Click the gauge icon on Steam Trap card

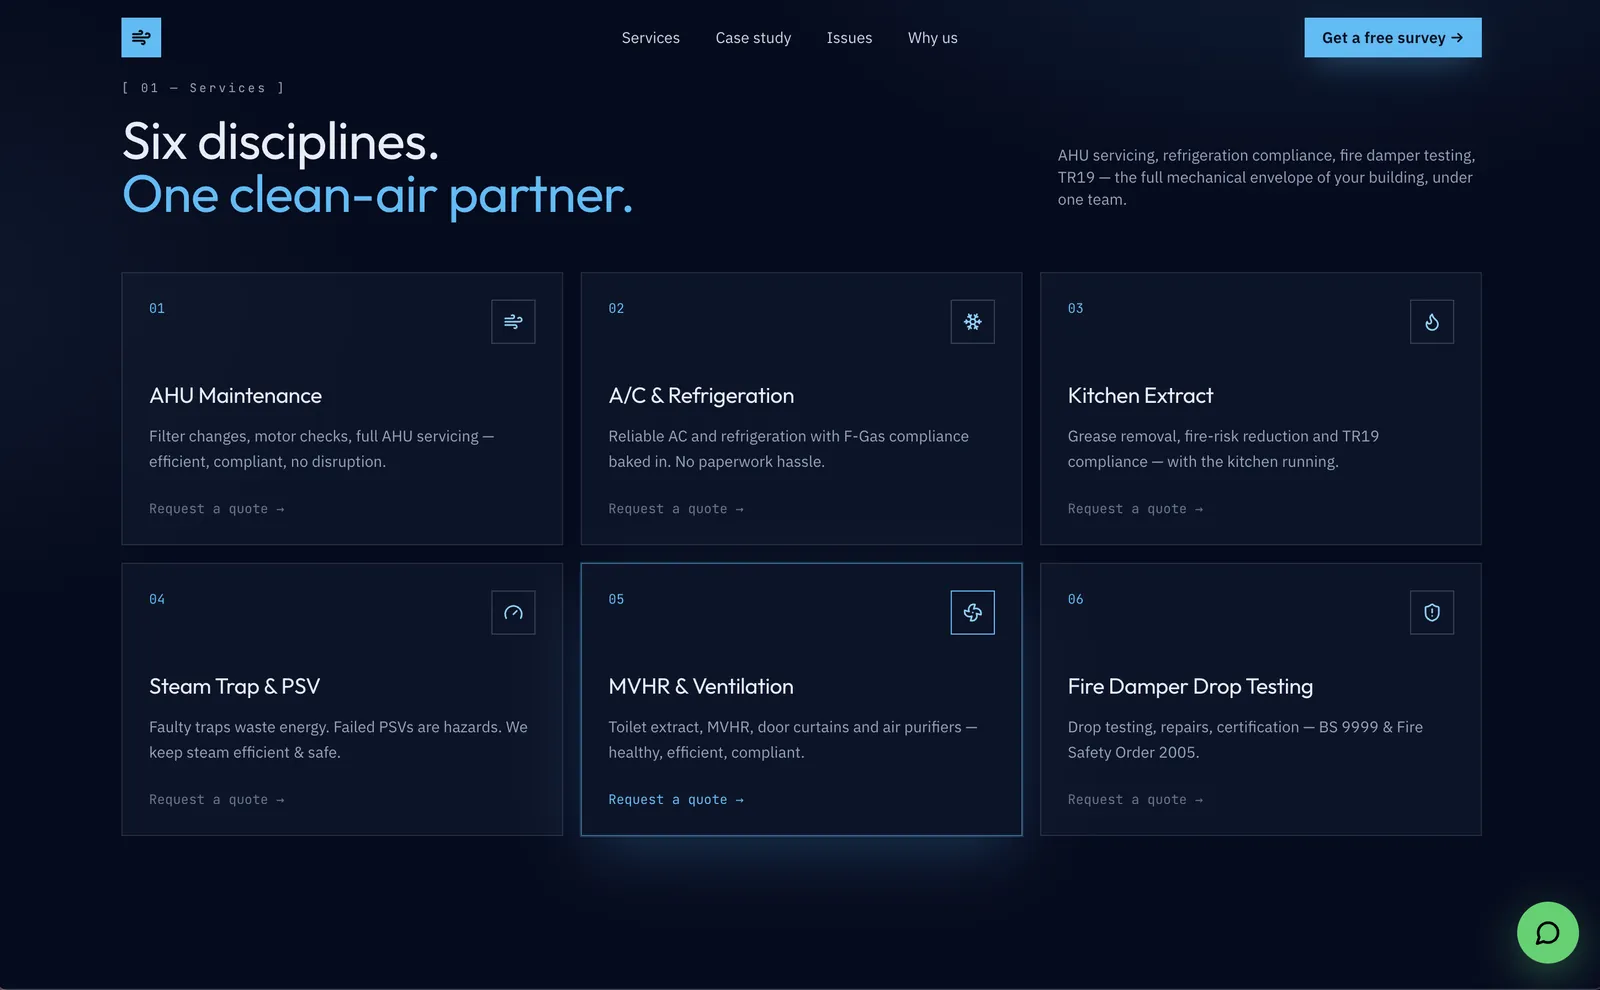(513, 613)
